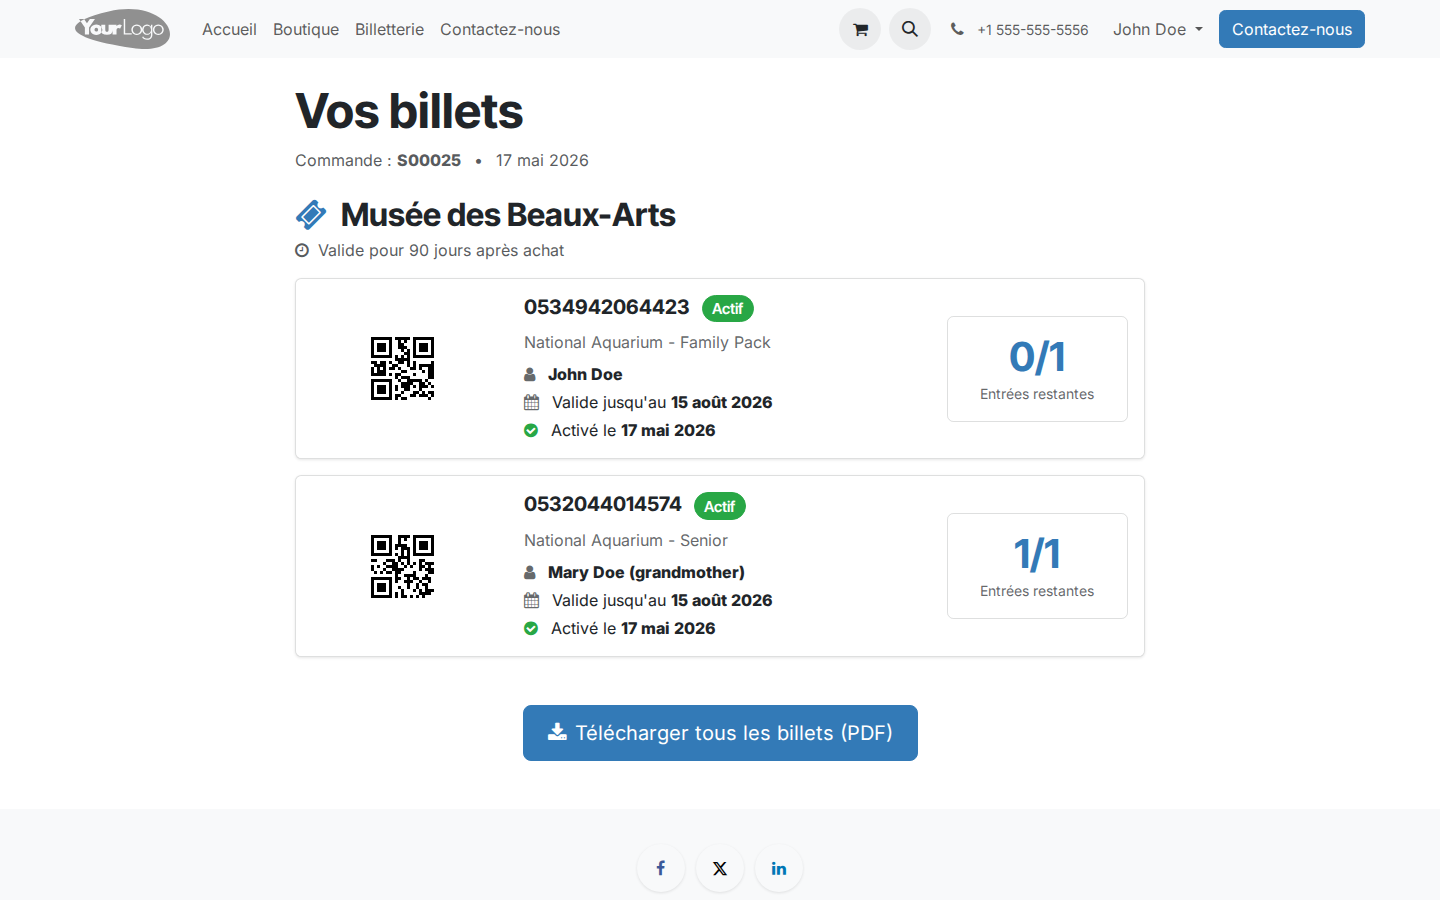1440x900 pixels.
Task: Open the X (Twitter) social link
Action: pos(720,868)
